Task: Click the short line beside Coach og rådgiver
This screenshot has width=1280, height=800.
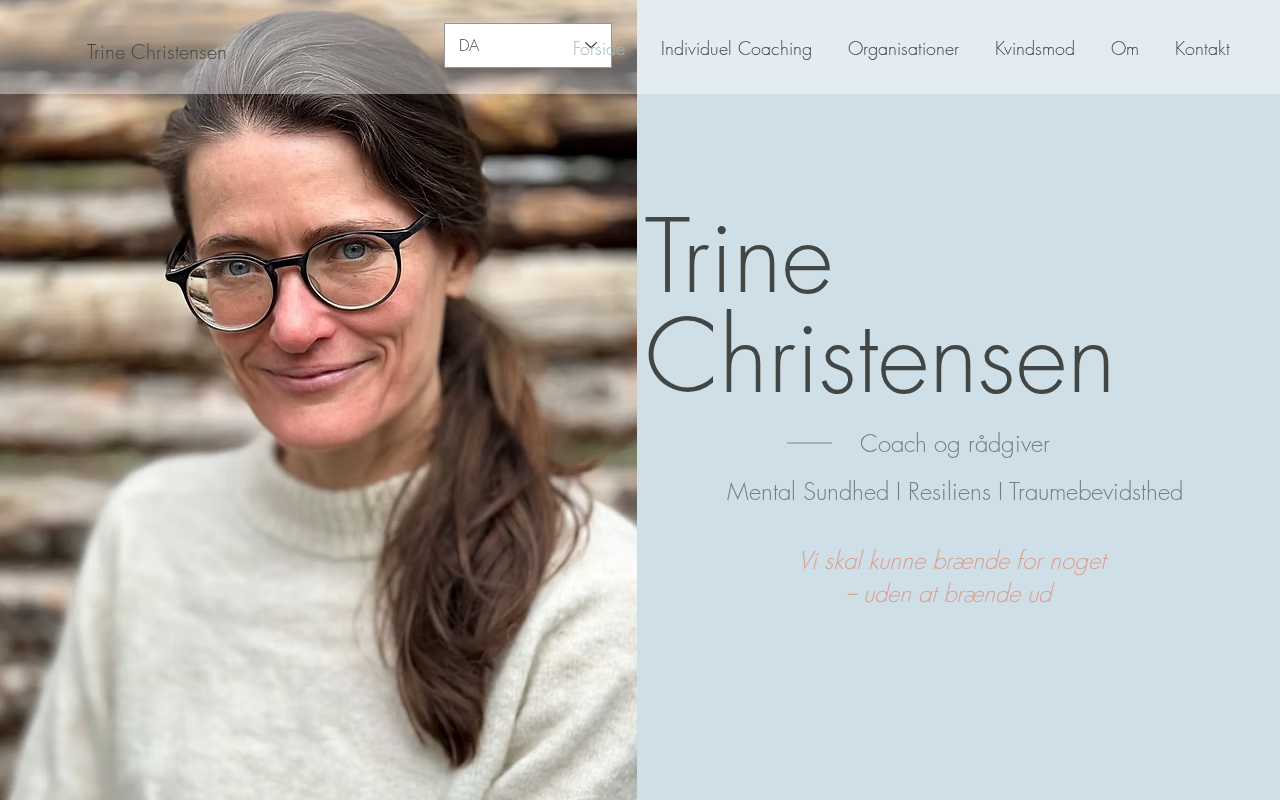Action: tap(809, 443)
